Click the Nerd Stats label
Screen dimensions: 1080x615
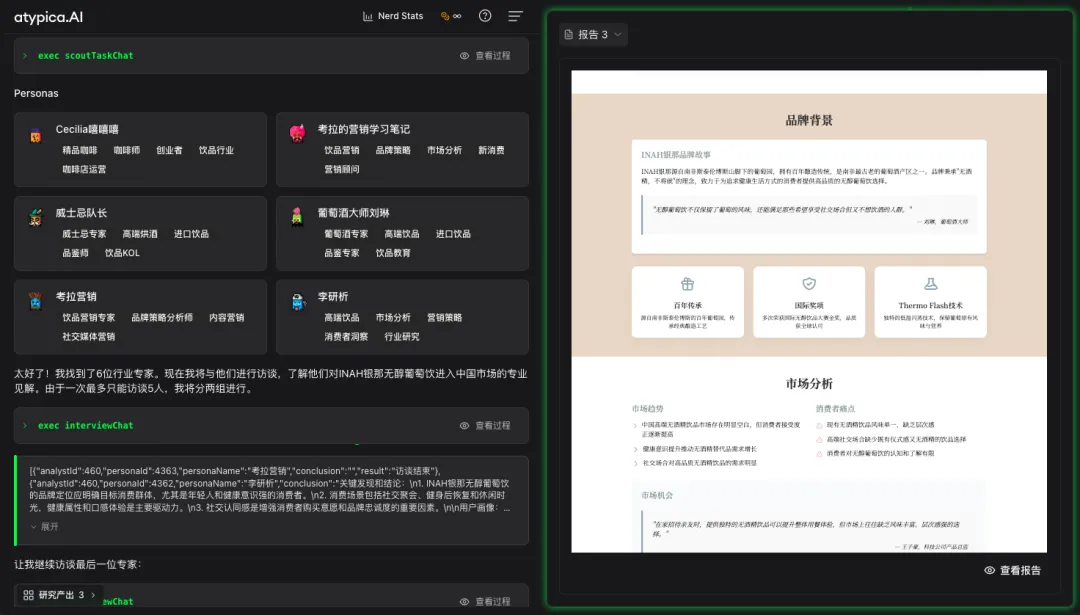pos(400,16)
